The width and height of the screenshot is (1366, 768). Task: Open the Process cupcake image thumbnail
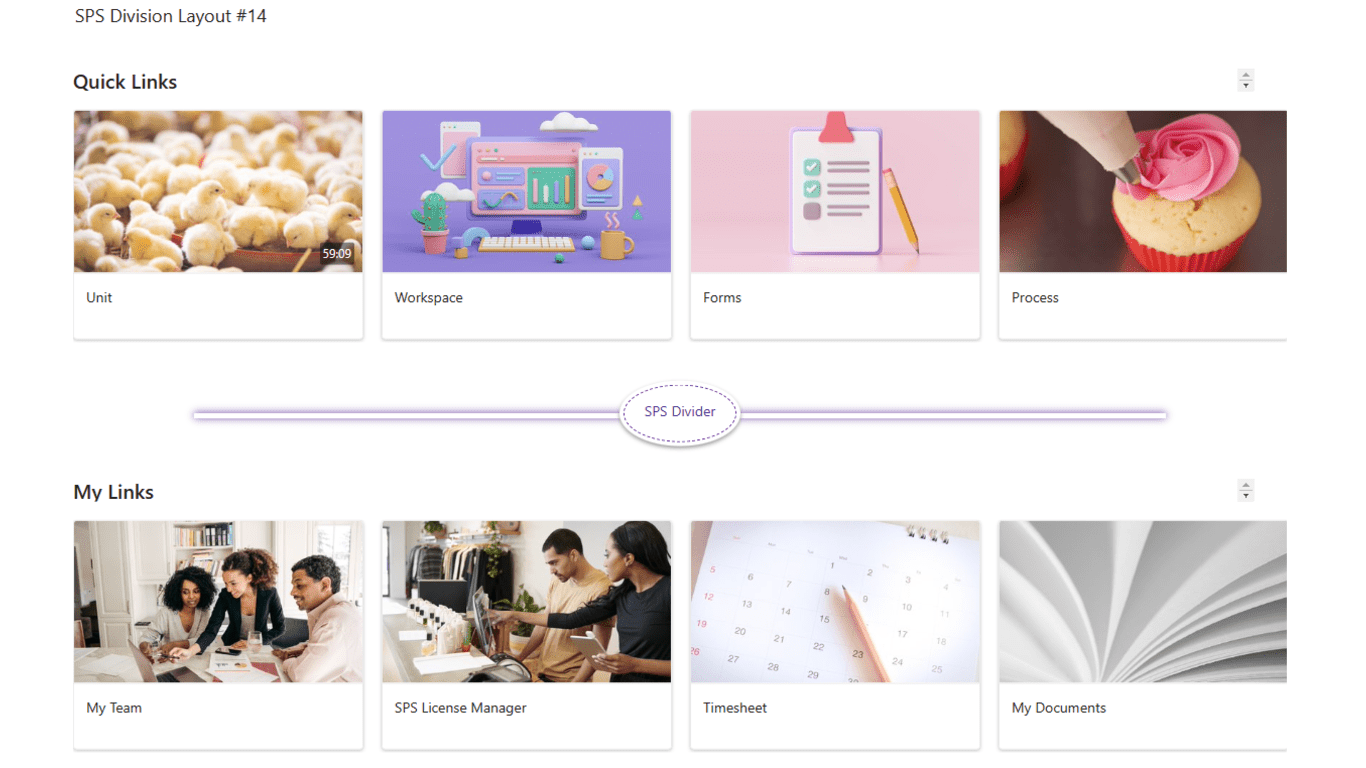1143,192
